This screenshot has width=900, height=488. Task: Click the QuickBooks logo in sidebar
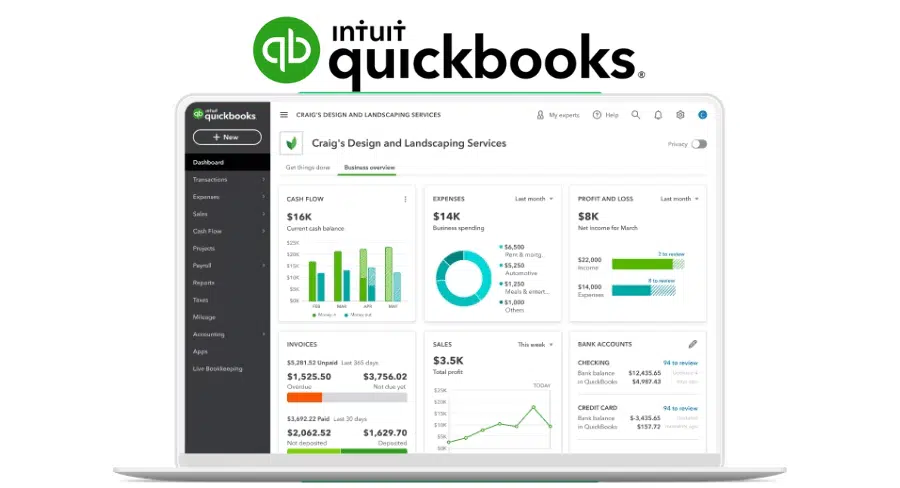[224, 115]
